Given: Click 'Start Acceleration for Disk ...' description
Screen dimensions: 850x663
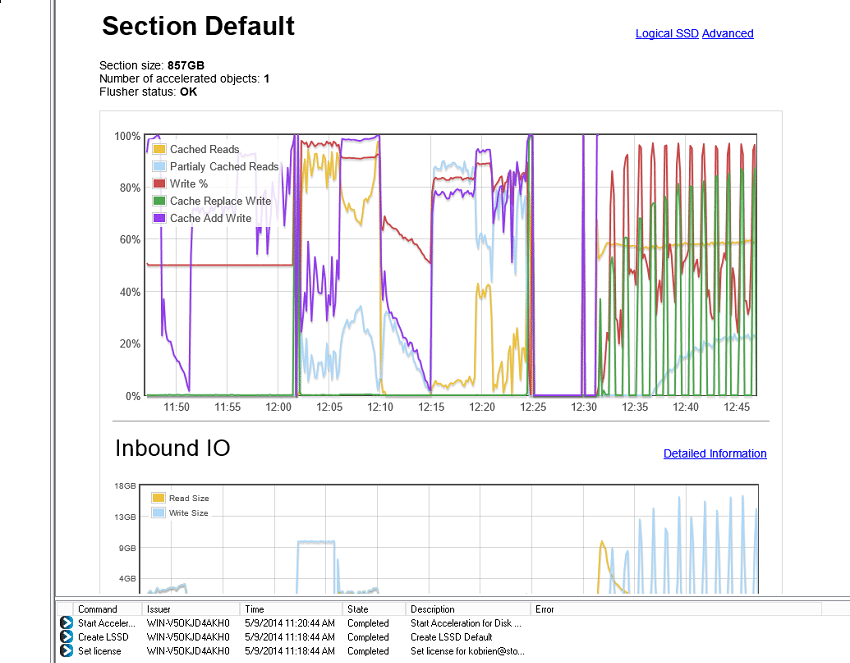Looking at the screenshot, I should pos(466,623).
